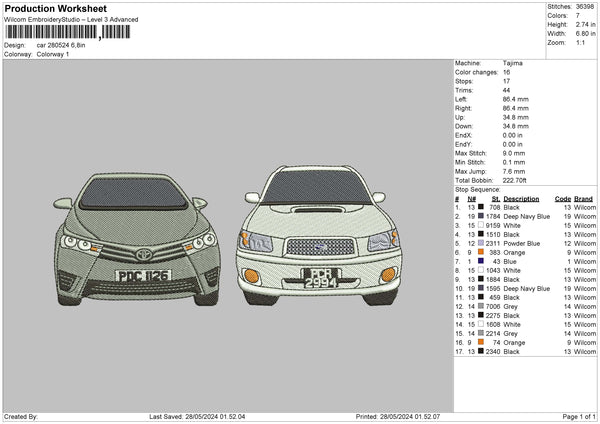This screenshot has width=600, height=424.
Task: Select the Zoom value 1:1
Action: click(580, 42)
